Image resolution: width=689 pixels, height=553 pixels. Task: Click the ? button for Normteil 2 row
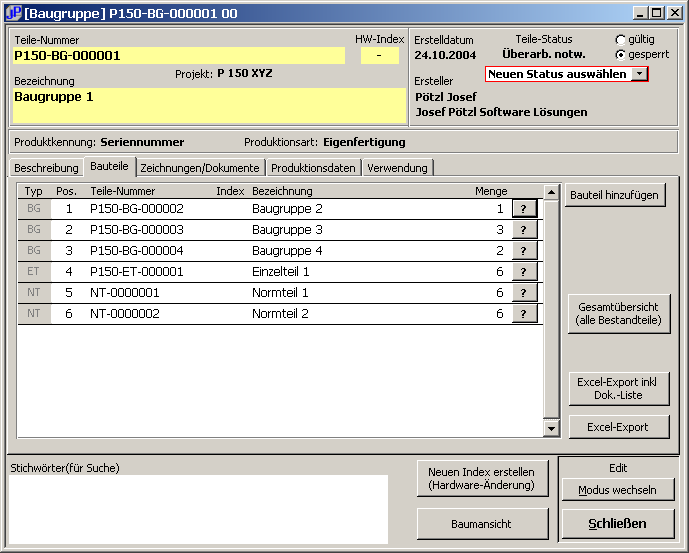tap(524, 314)
